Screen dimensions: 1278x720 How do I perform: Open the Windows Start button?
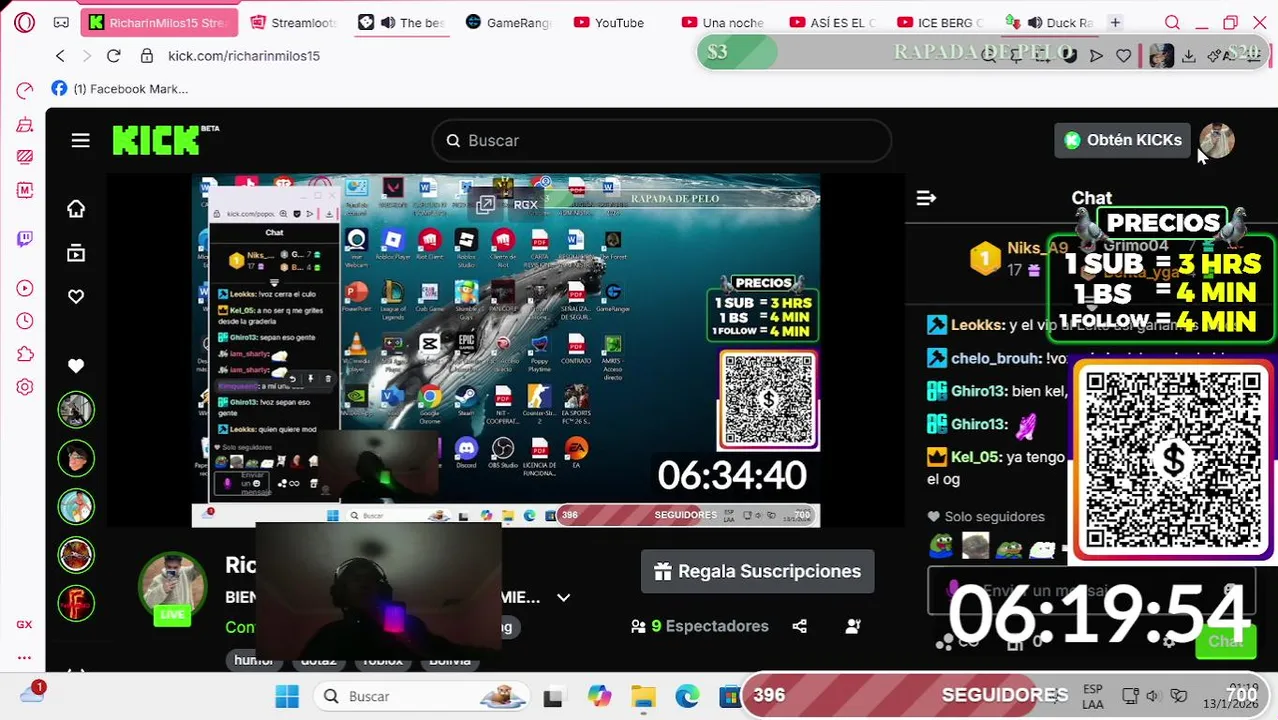click(287, 696)
